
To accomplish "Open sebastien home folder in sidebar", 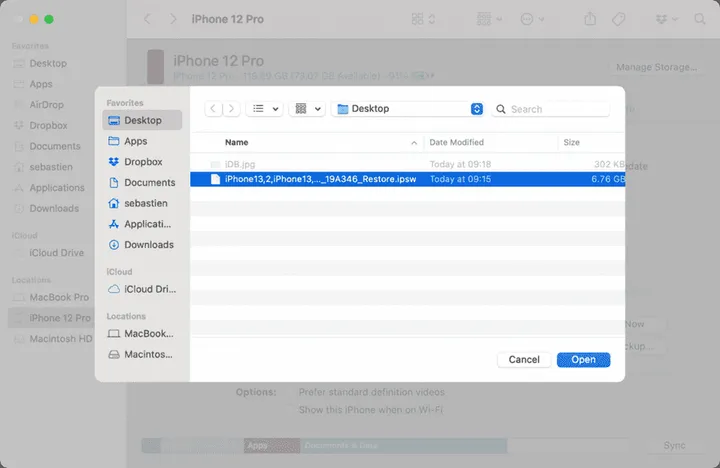I will pyautogui.click(x=147, y=203).
